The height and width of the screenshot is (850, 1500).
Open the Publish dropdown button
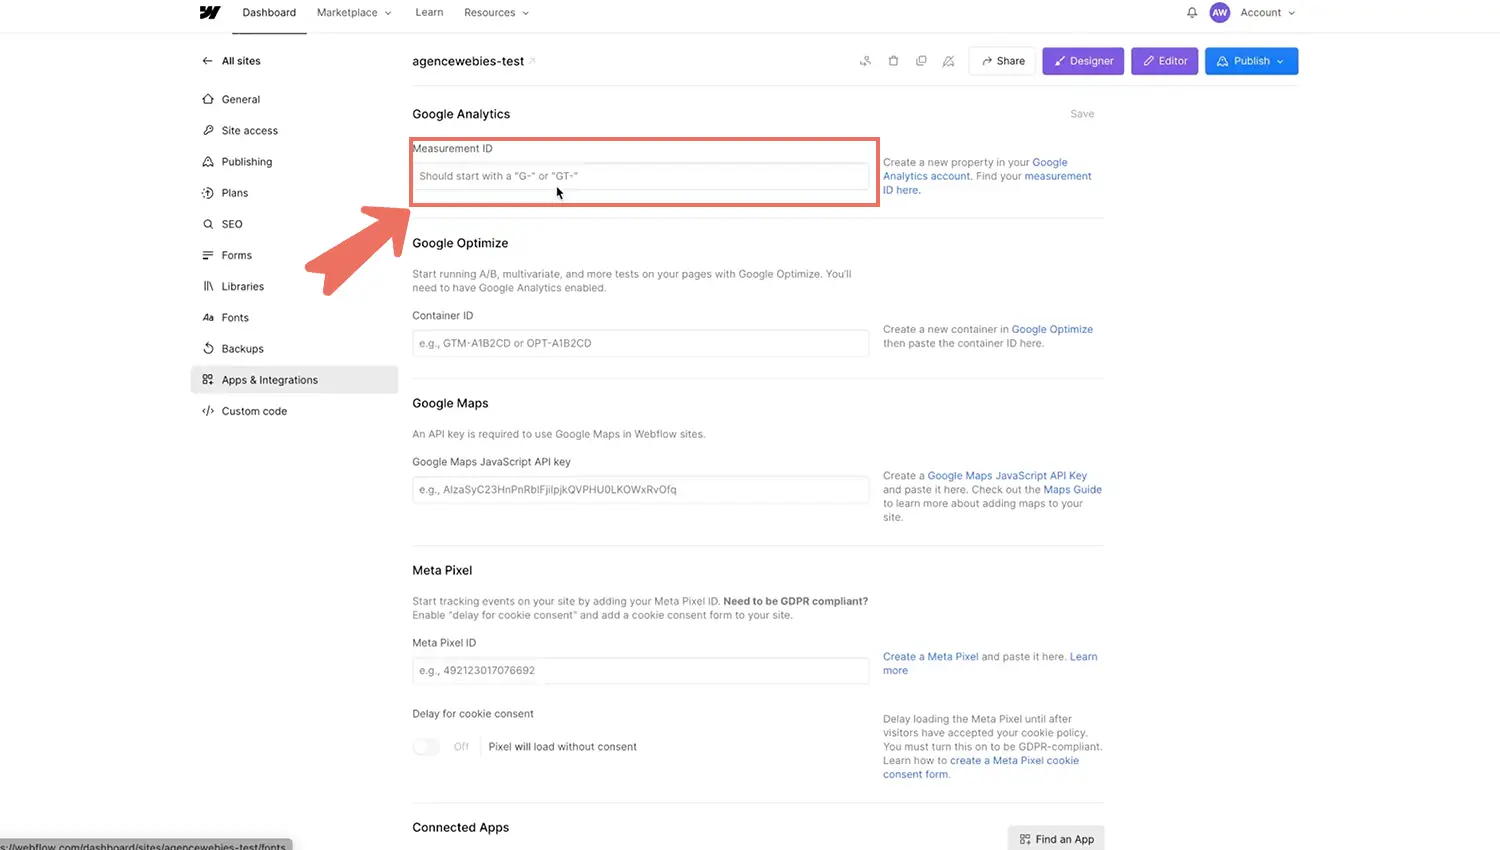click(x=1251, y=61)
